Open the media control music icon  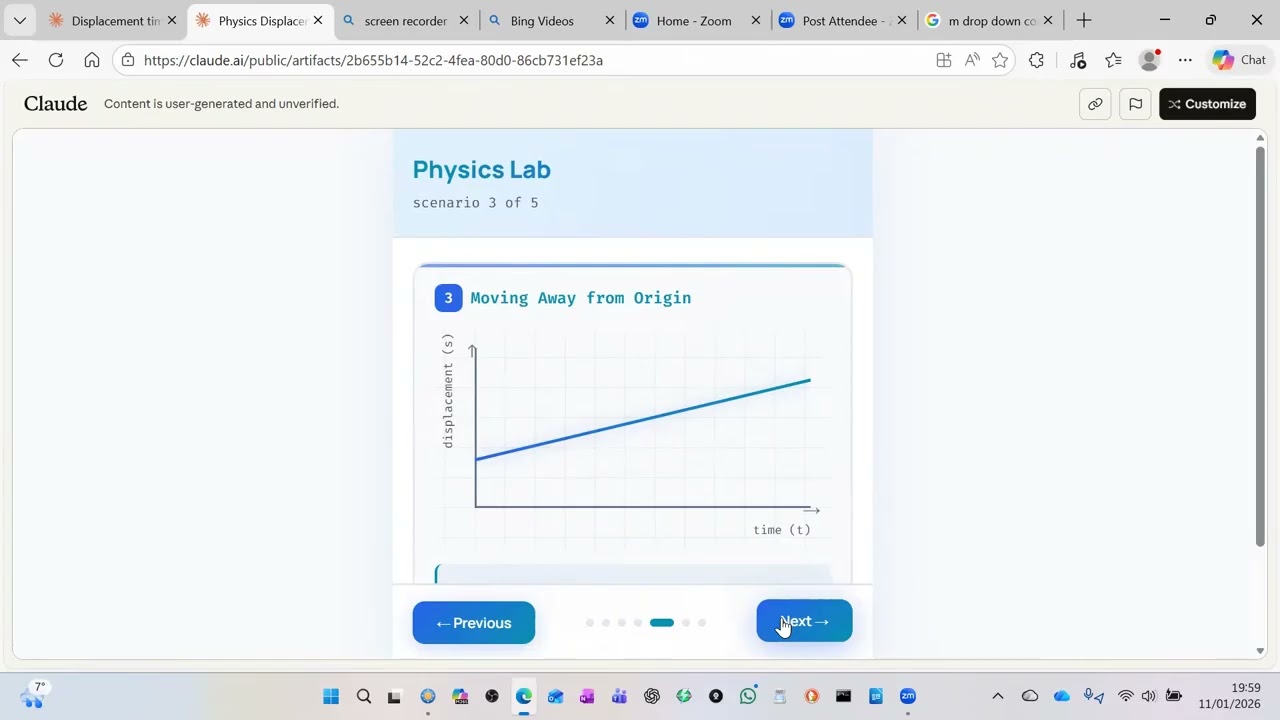(x=1077, y=60)
